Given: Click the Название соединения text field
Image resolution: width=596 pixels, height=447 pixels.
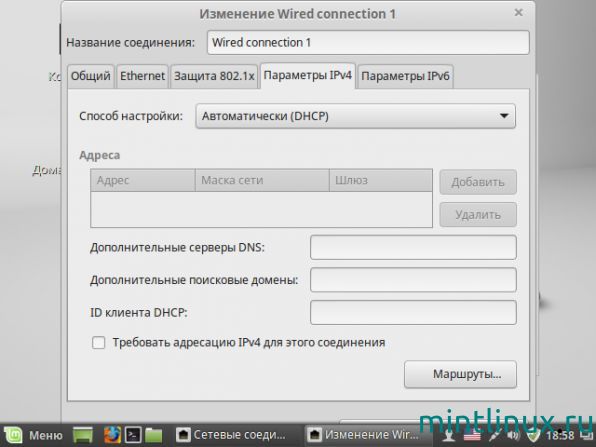Looking at the screenshot, I should (x=368, y=42).
